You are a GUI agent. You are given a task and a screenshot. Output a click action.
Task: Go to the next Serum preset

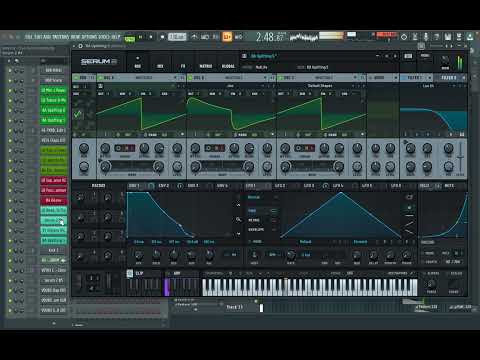[x=395, y=56]
